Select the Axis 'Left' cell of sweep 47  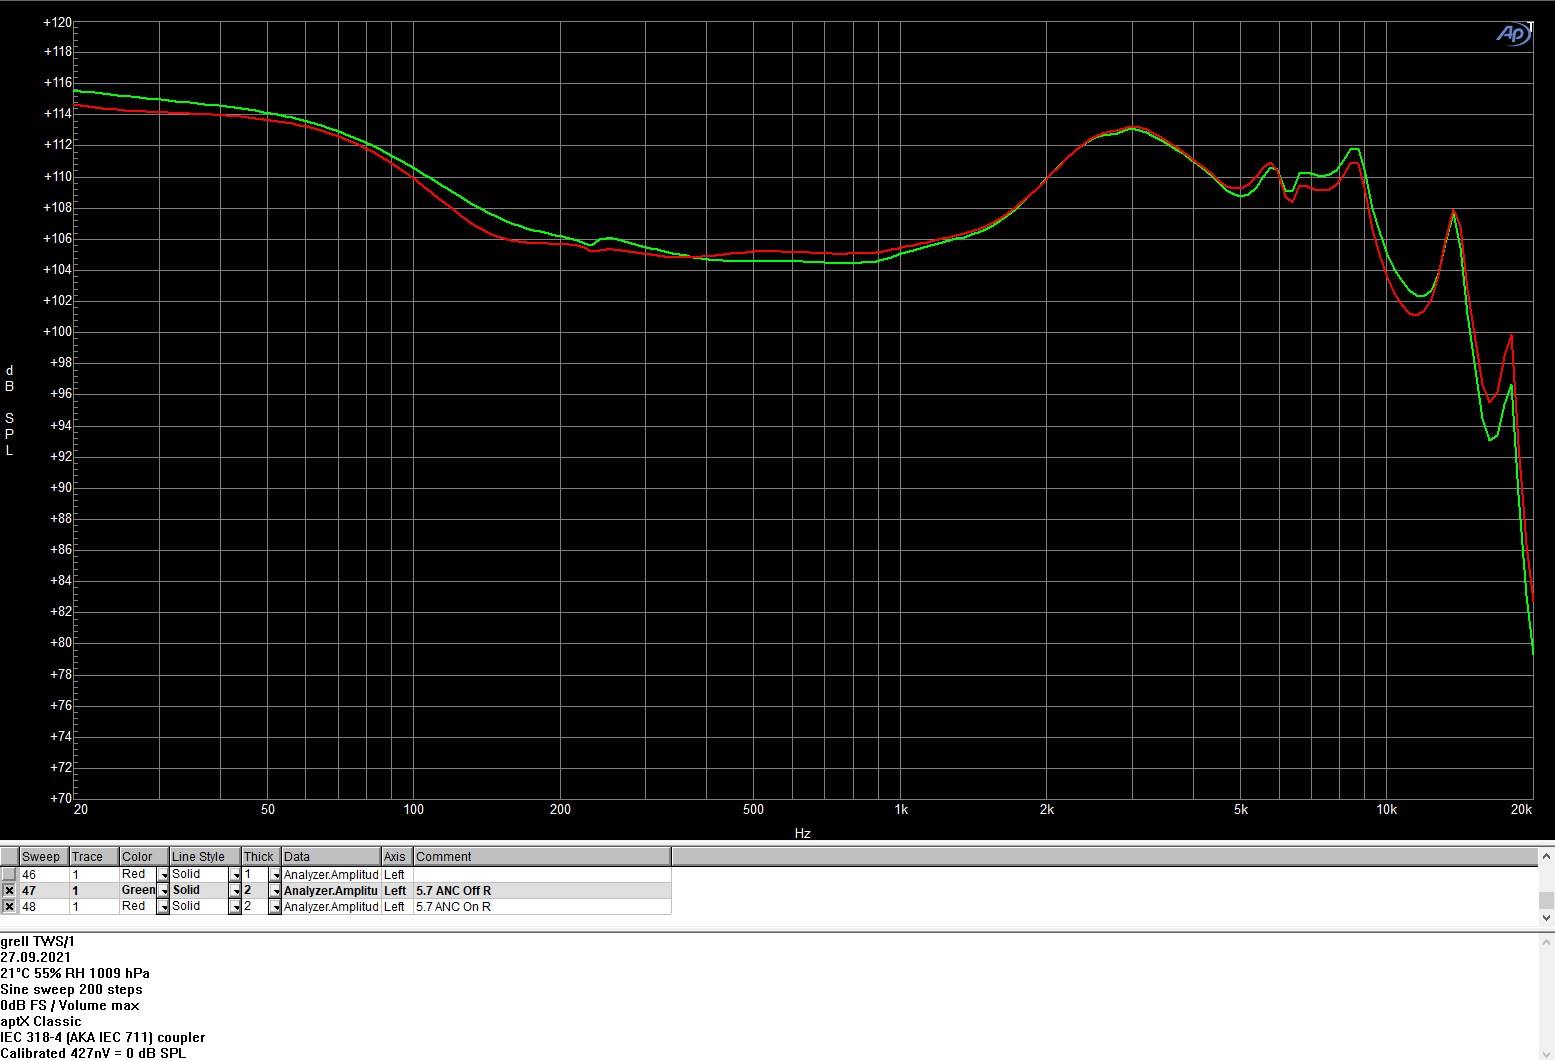click(397, 891)
